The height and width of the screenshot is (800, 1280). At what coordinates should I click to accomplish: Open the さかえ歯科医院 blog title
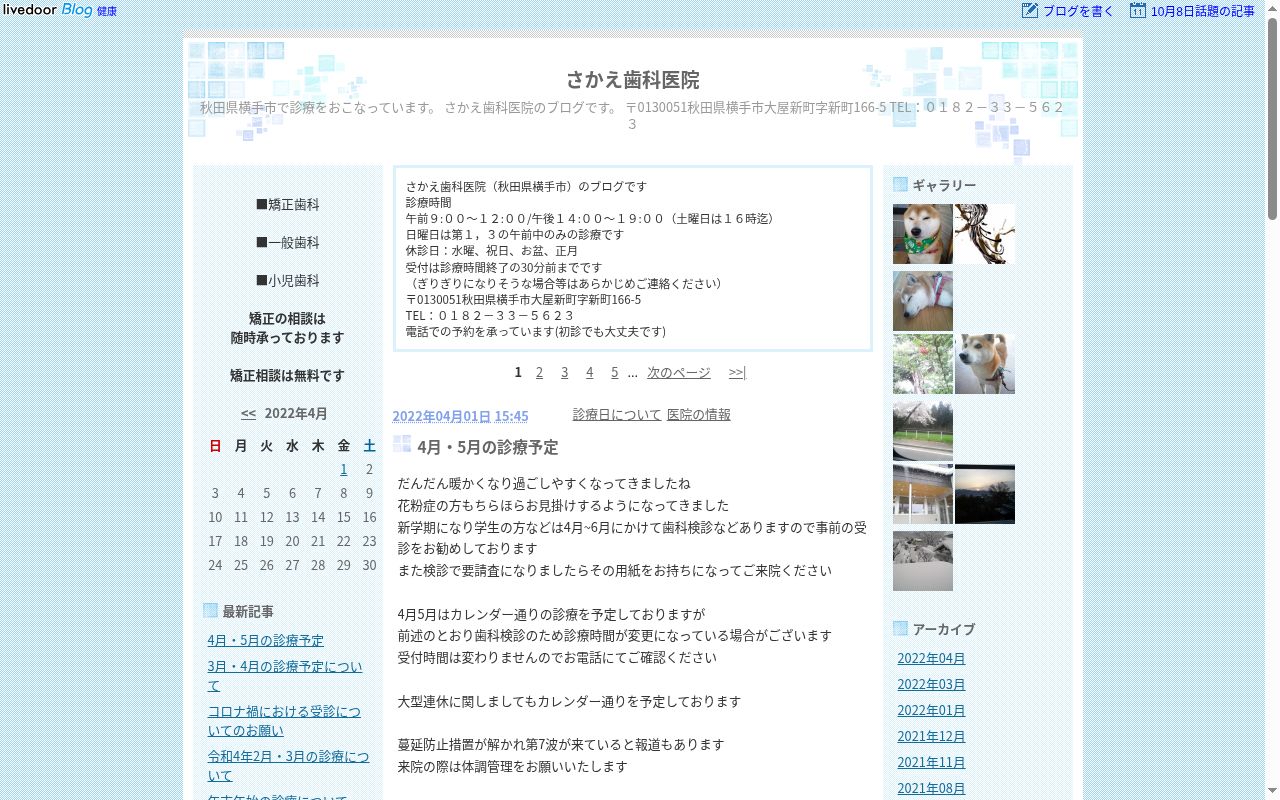633,80
